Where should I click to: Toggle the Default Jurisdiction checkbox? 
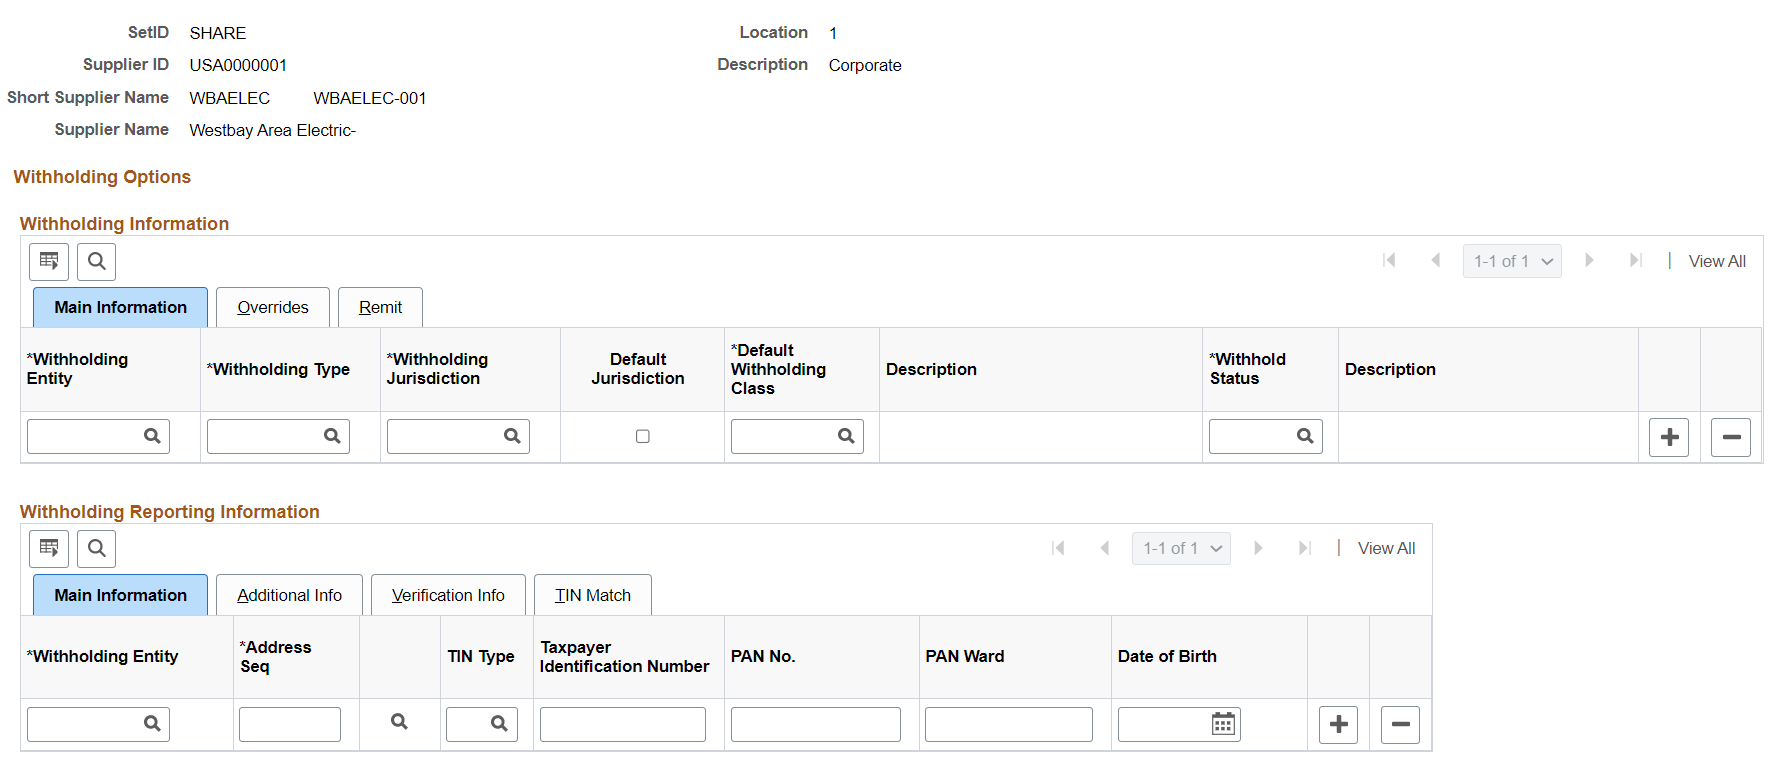[643, 436]
